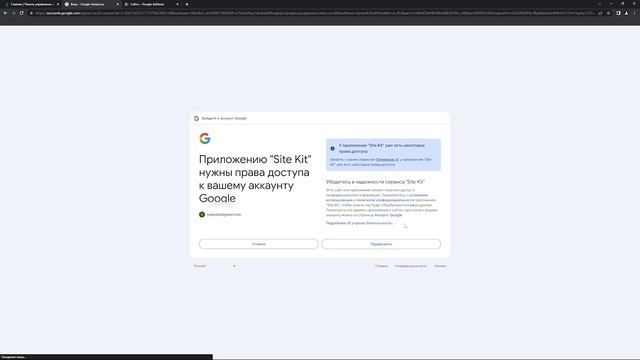This screenshot has width=640, height=360.
Task: Open the Google Account link in description
Action: [388, 215]
